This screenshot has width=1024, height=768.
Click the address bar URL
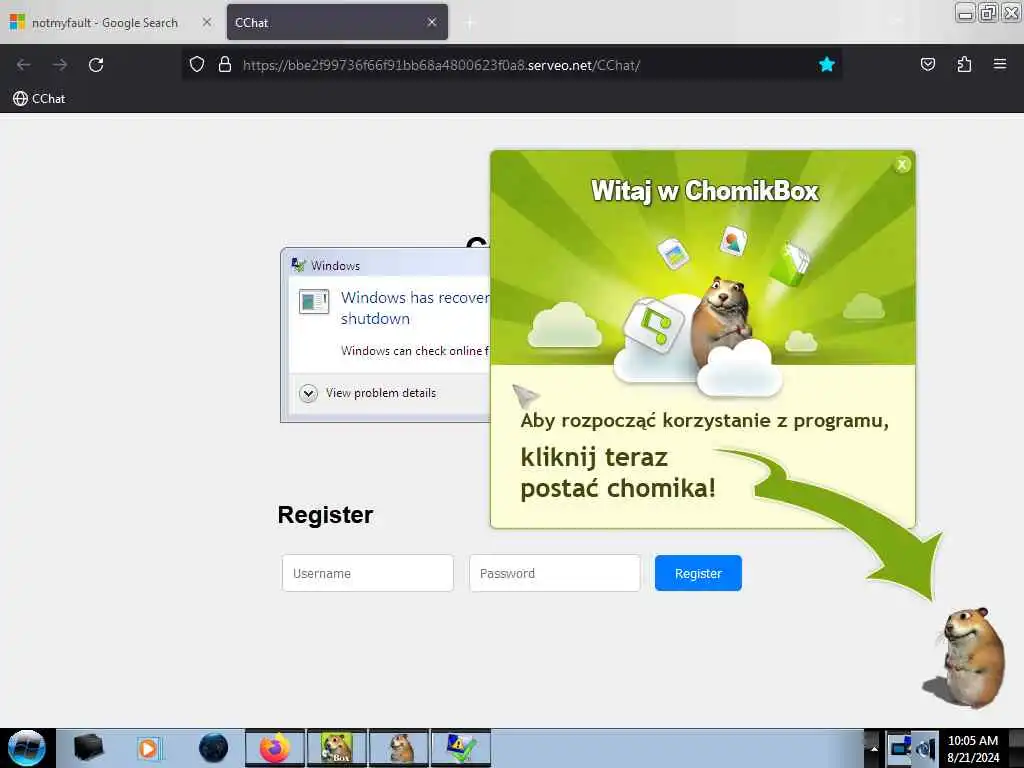click(x=441, y=65)
